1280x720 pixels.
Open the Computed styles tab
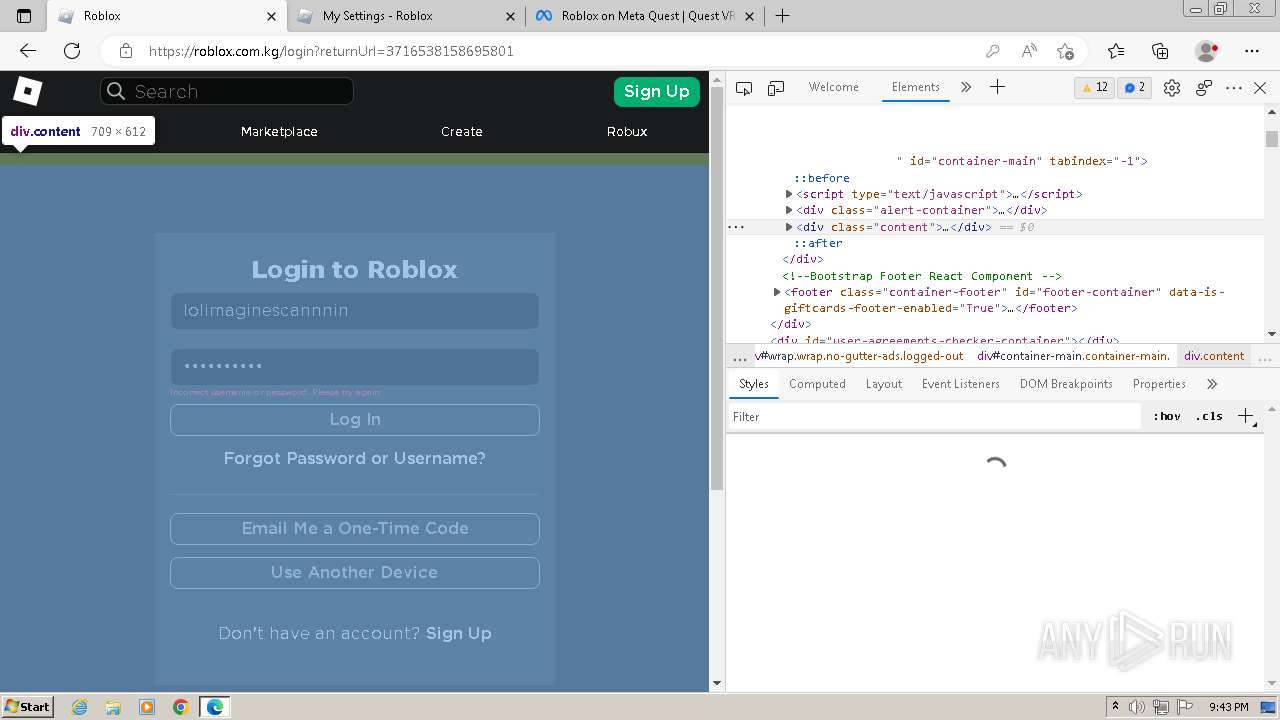pyautogui.click(x=817, y=384)
